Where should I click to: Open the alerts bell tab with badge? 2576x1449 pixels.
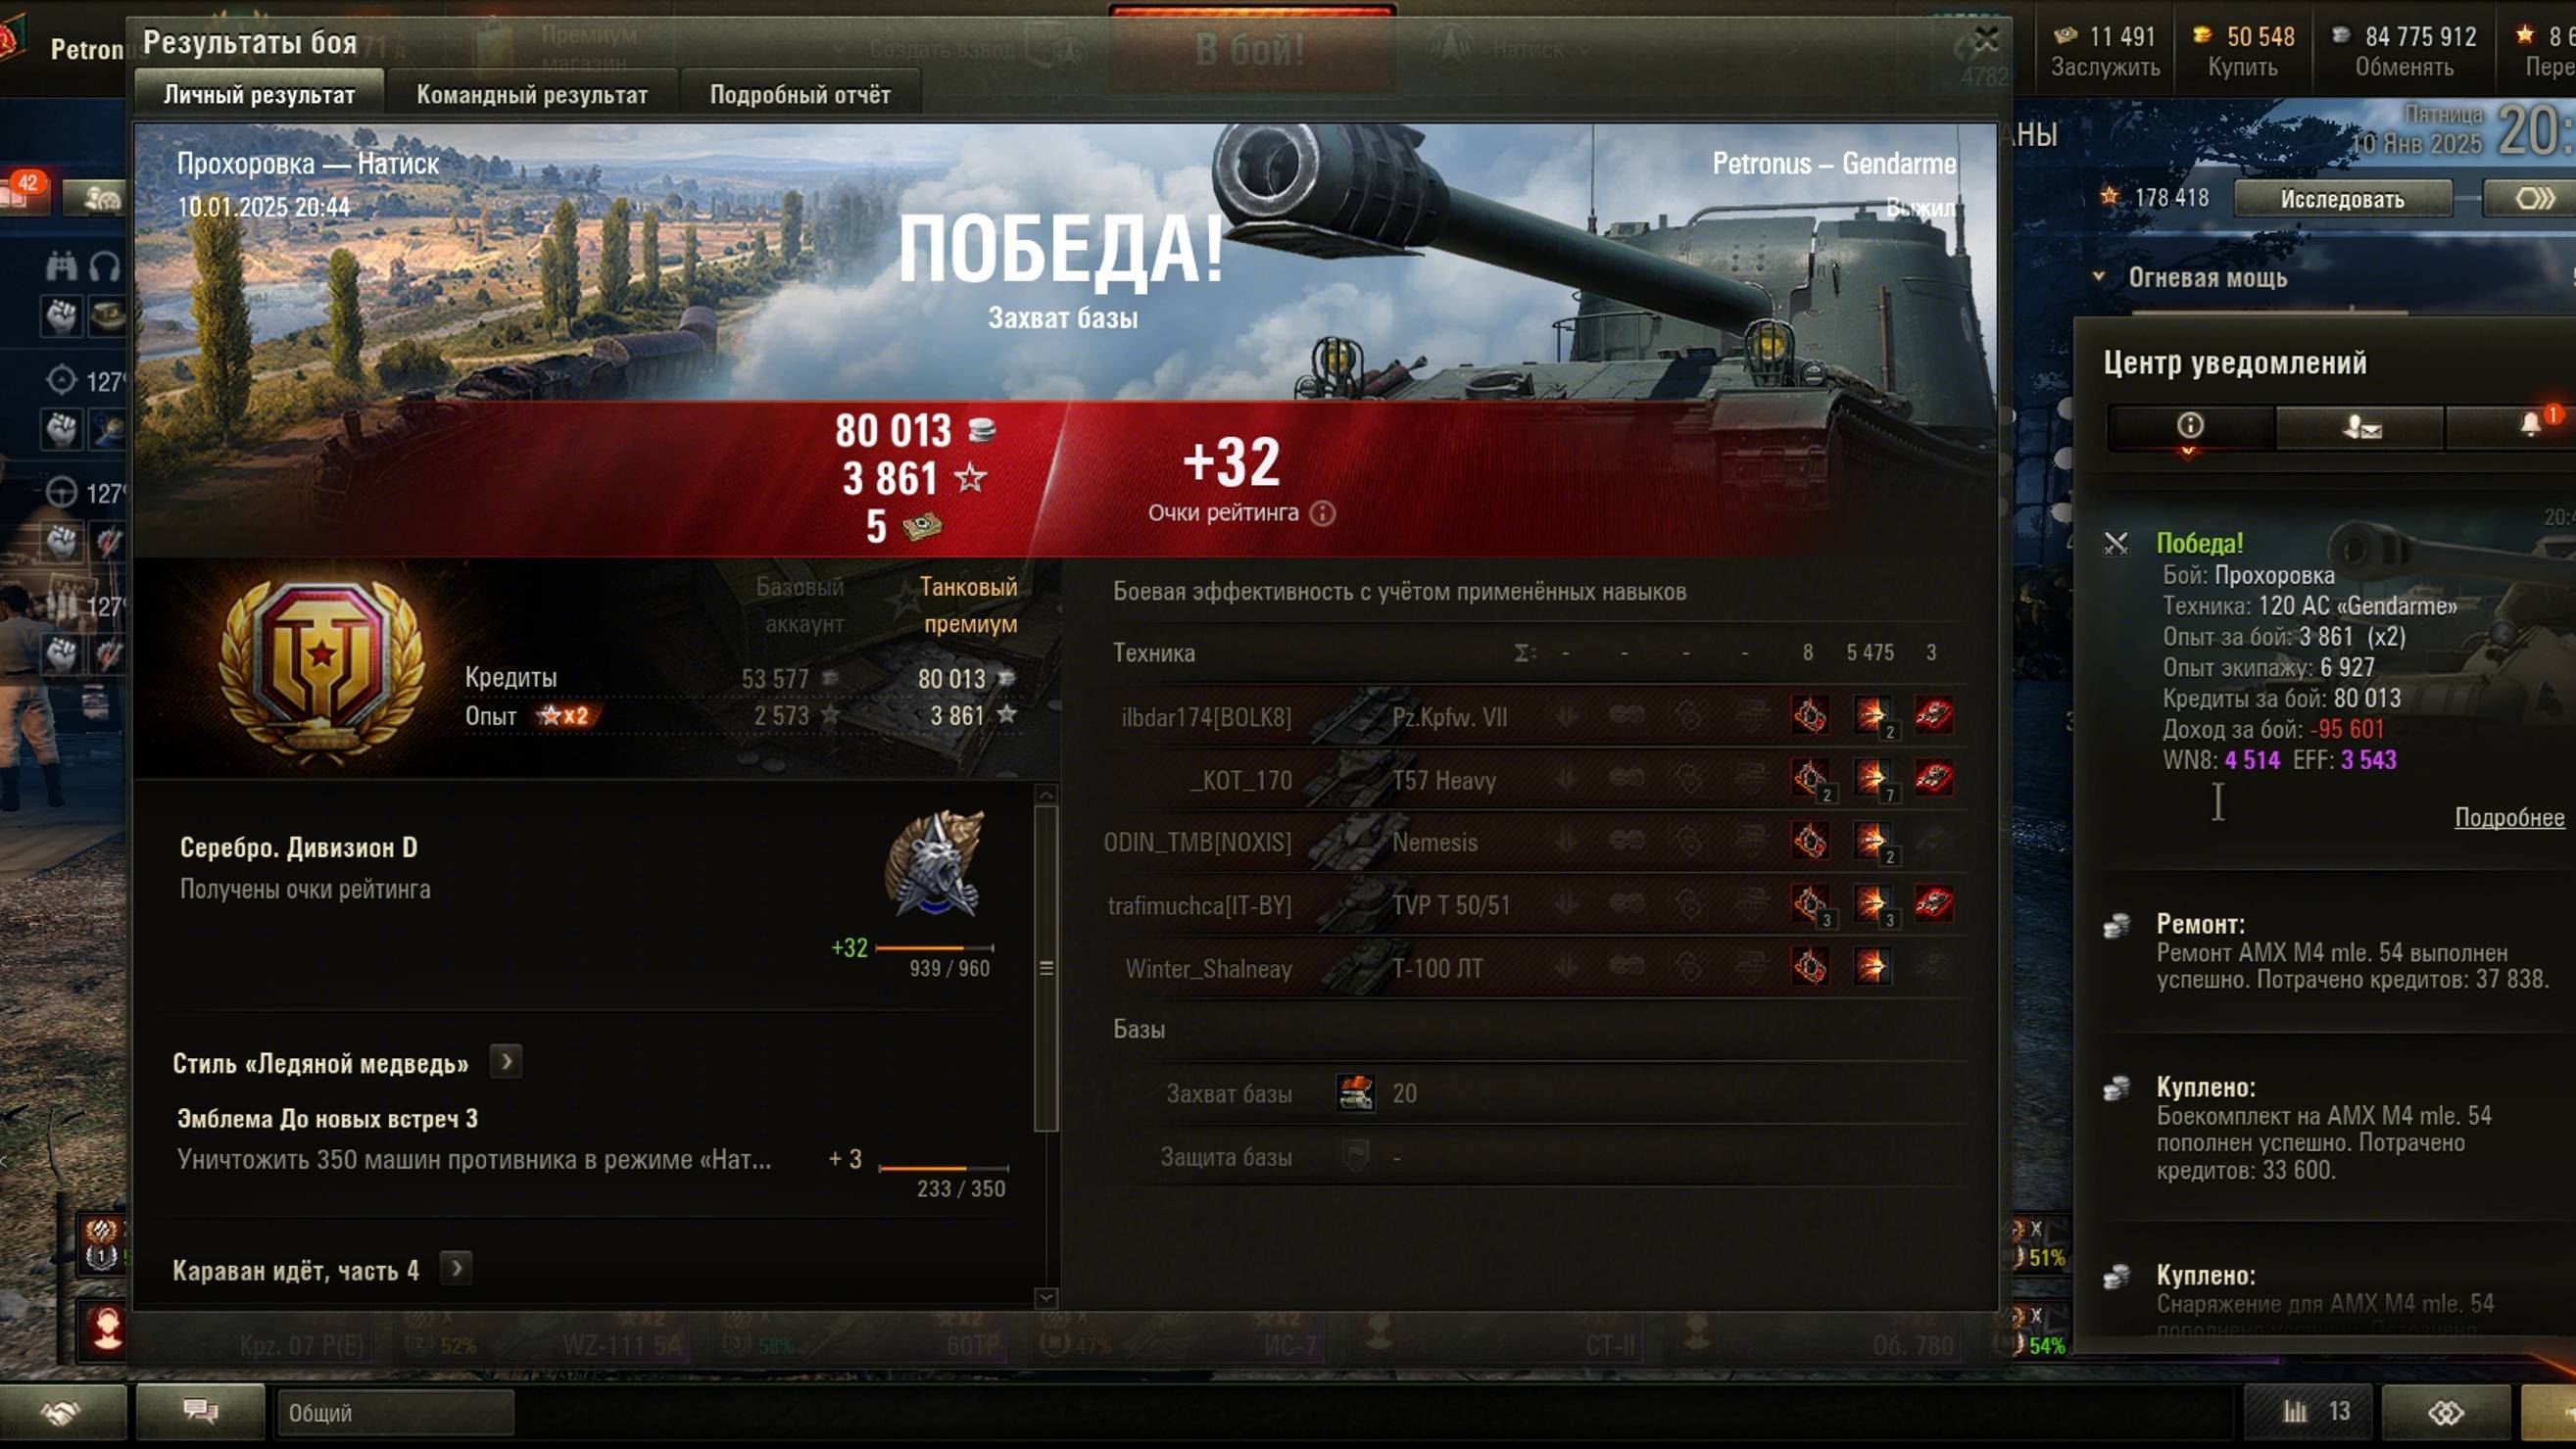[2530, 427]
